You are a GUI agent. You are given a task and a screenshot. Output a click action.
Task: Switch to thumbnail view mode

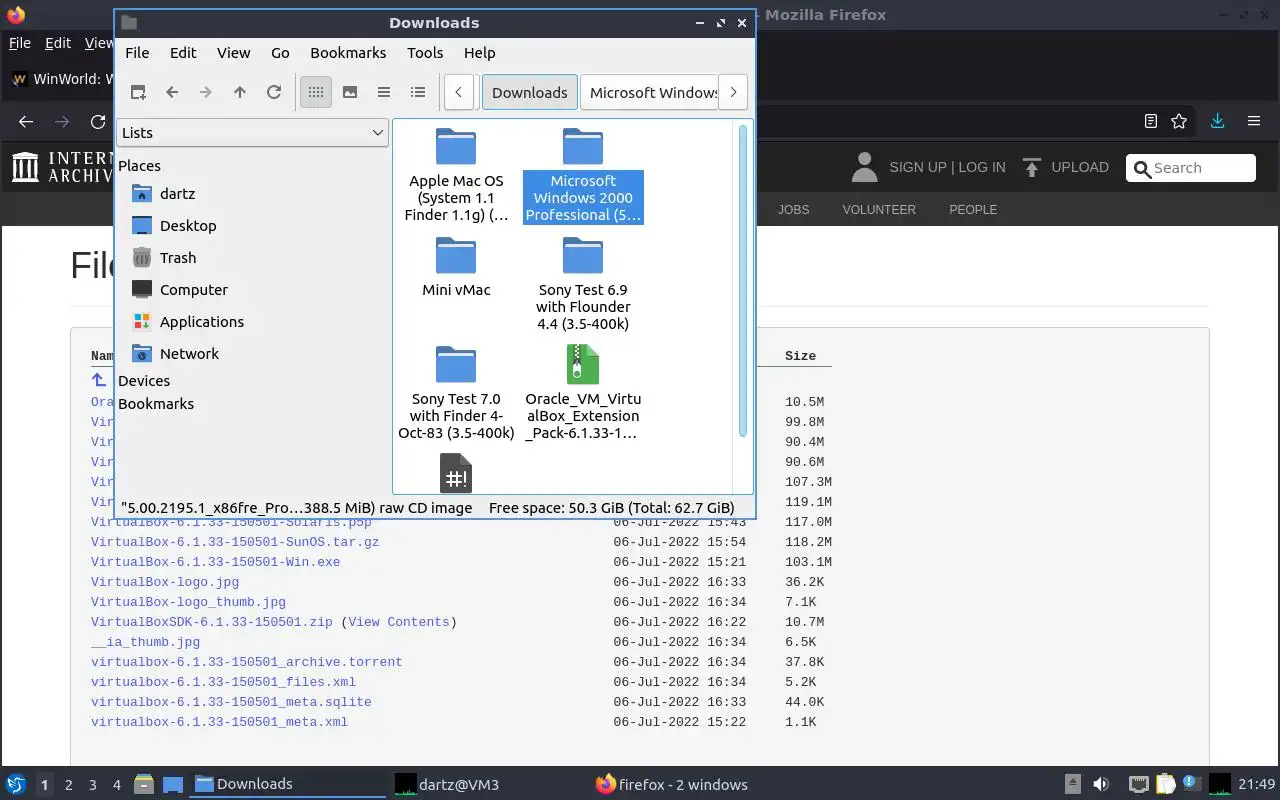click(350, 92)
